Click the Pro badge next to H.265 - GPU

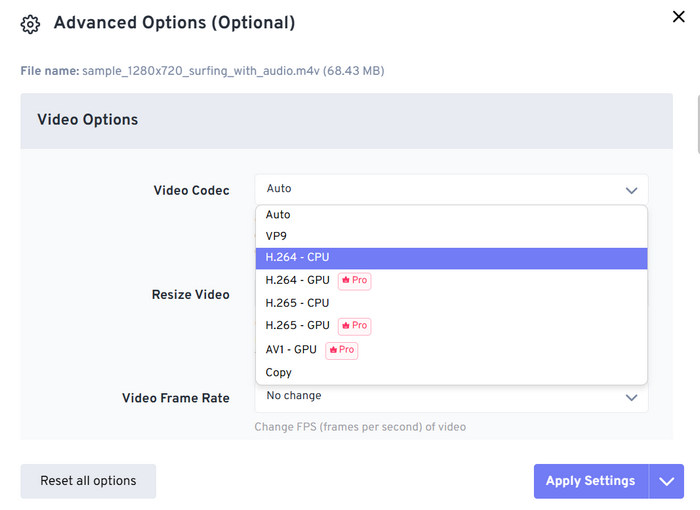(x=354, y=326)
